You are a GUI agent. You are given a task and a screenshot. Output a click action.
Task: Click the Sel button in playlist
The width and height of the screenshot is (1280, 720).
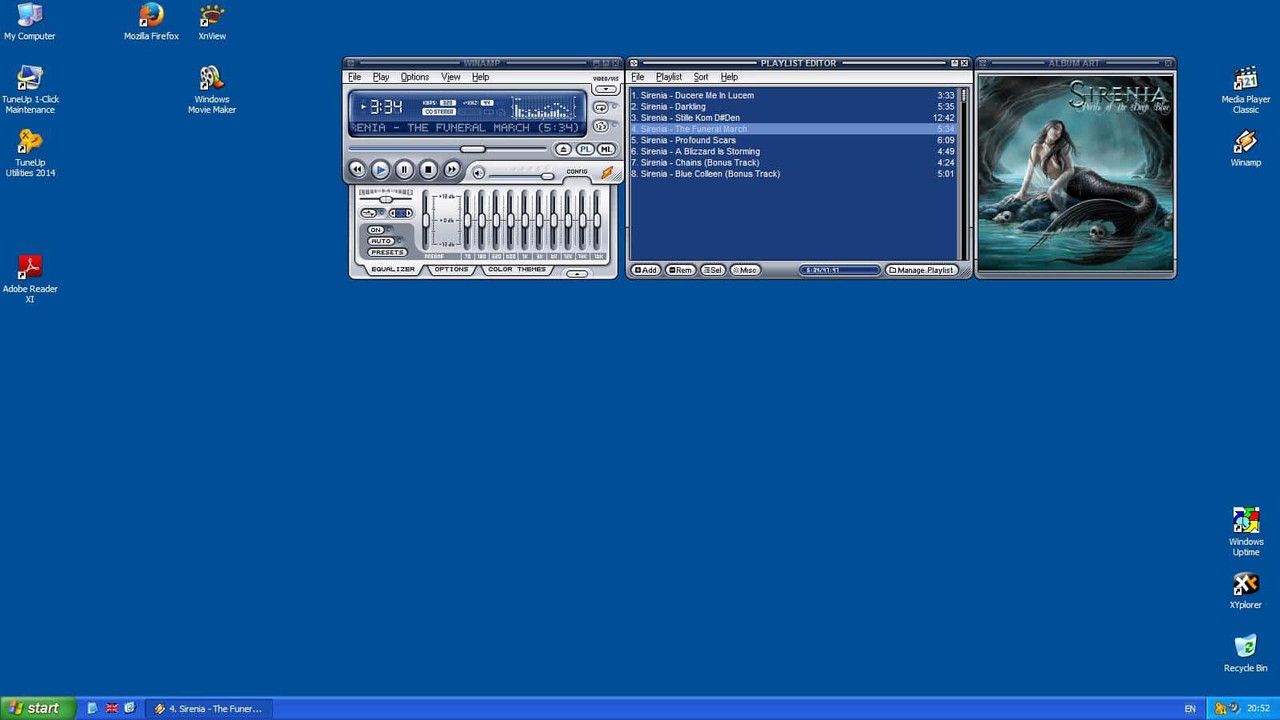tap(712, 270)
